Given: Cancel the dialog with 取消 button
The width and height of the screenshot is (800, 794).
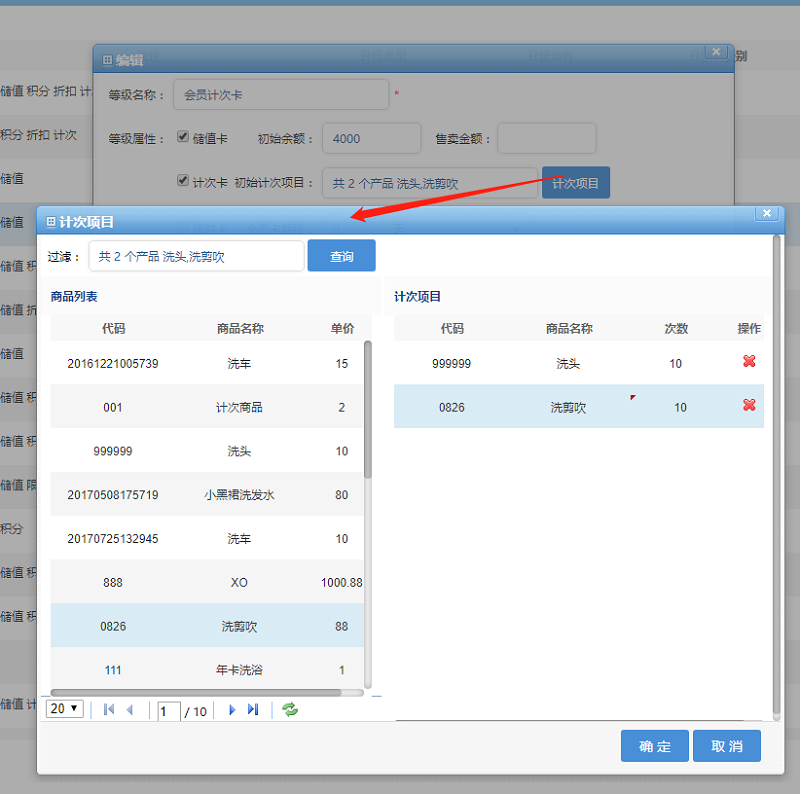Looking at the screenshot, I should click(727, 746).
